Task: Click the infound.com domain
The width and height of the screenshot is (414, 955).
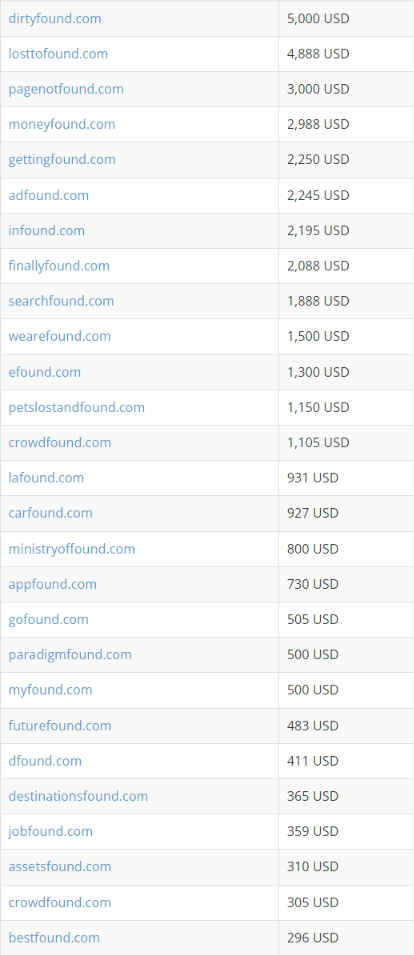Action: point(46,230)
